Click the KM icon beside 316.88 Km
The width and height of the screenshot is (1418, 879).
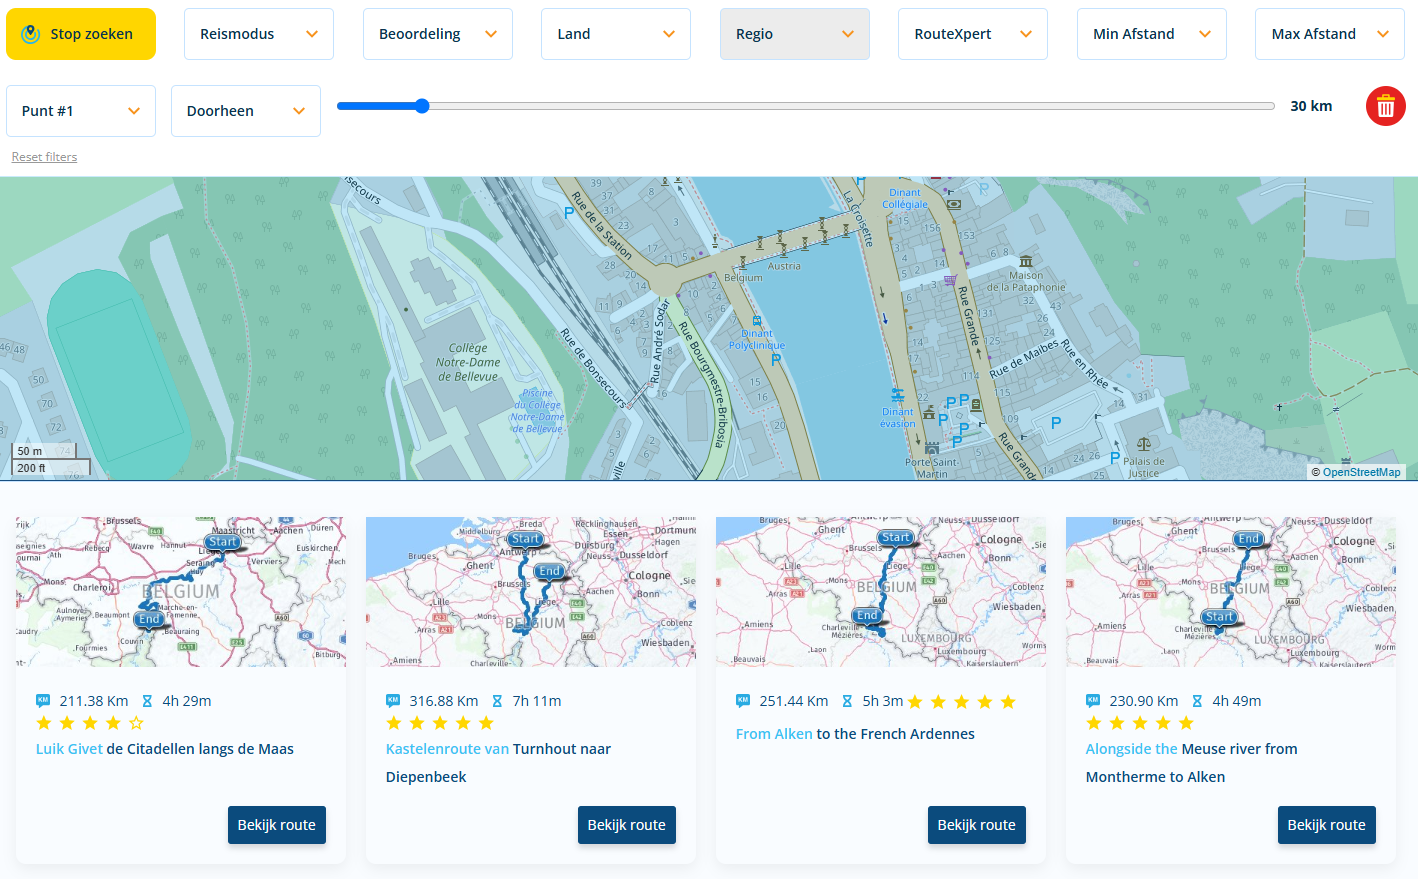[393, 701]
